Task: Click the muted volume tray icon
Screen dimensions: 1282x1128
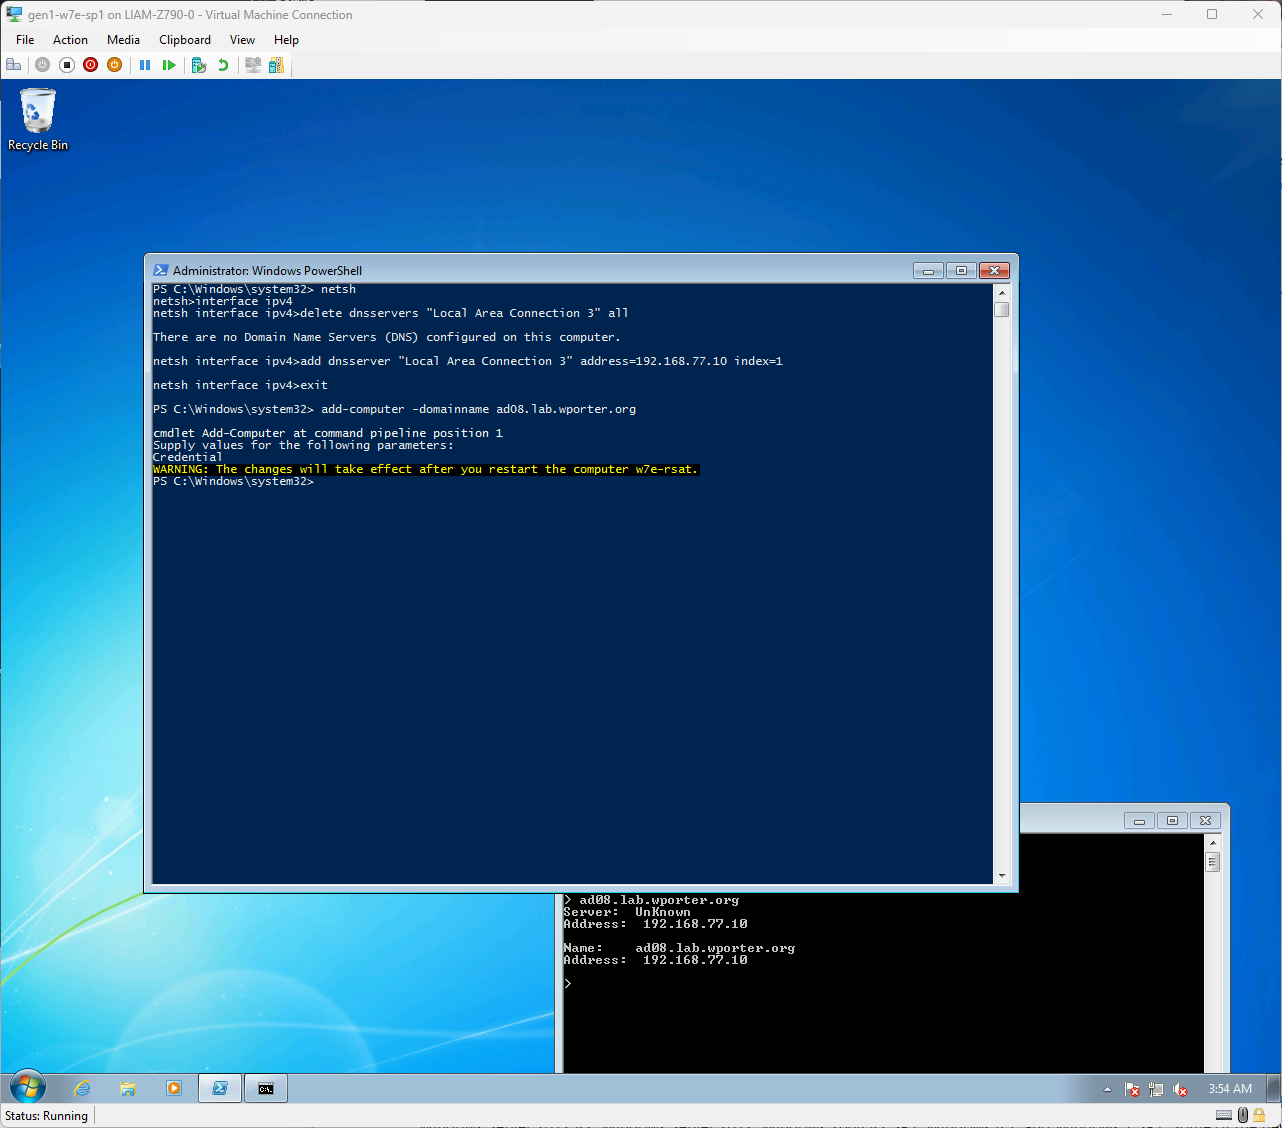Action: tap(1180, 1089)
